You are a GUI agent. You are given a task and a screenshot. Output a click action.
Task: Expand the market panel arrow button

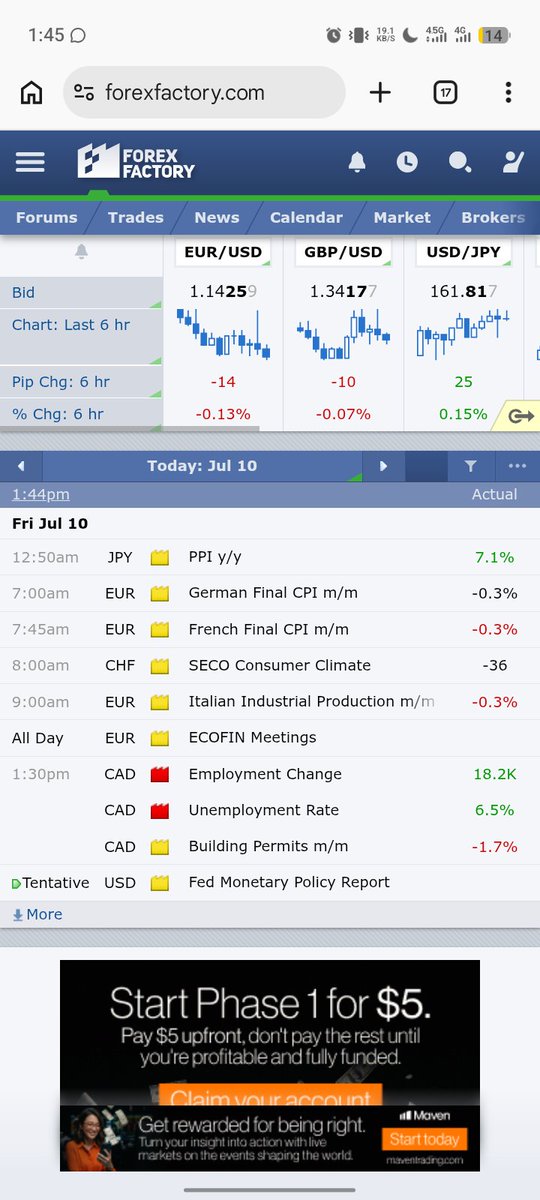pyautogui.click(x=520, y=416)
